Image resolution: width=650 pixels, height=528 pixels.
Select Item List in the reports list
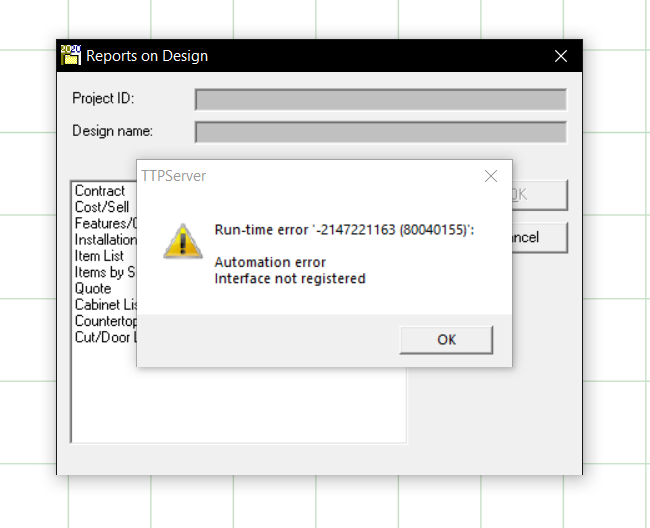tap(99, 256)
